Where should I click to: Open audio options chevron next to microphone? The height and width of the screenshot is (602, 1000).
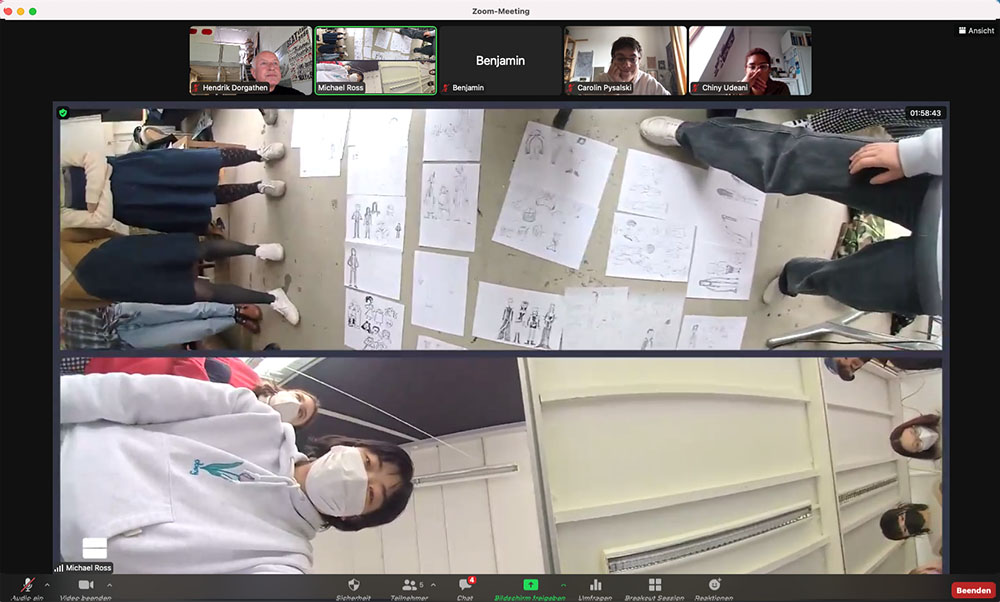(x=47, y=584)
